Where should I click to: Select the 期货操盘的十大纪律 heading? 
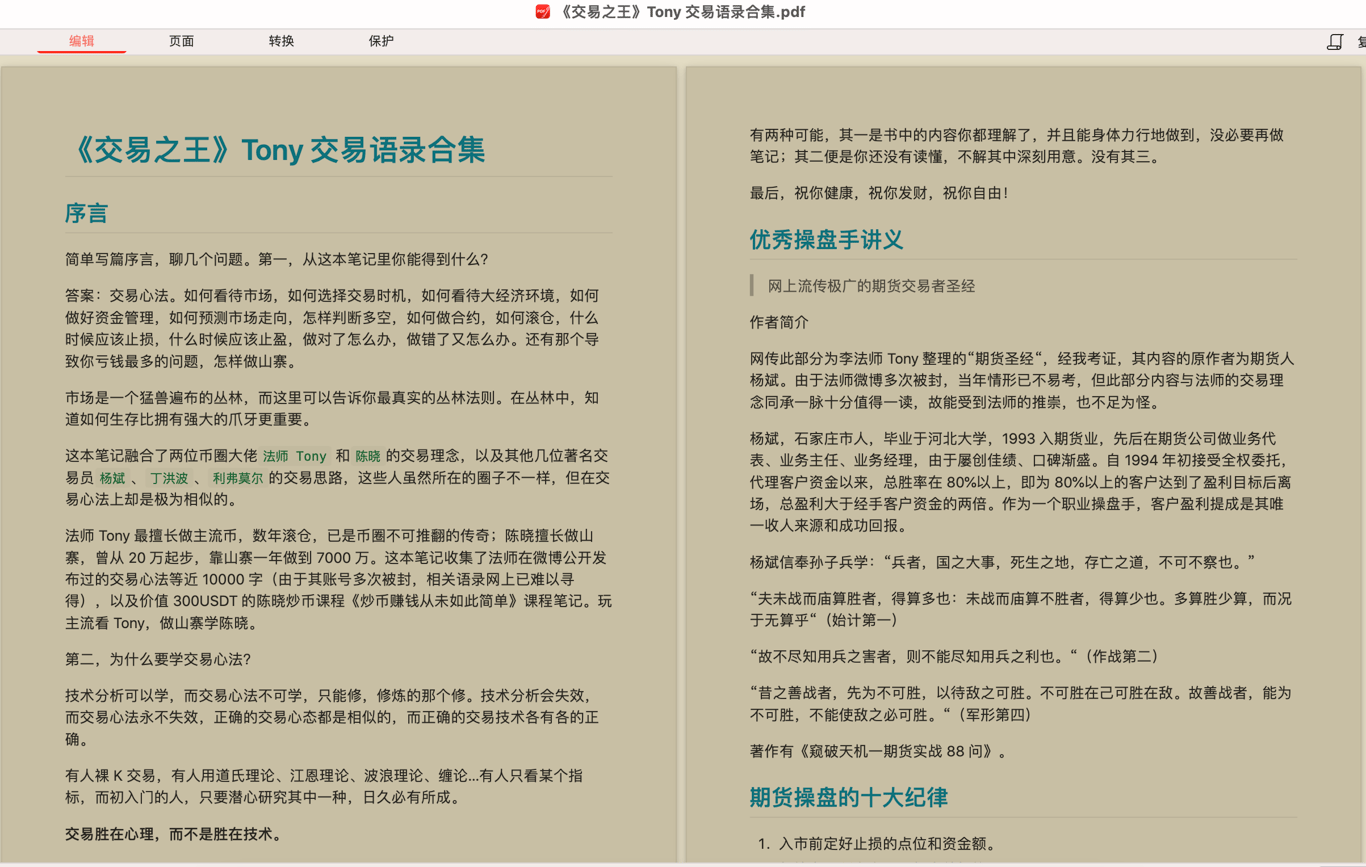(x=849, y=797)
